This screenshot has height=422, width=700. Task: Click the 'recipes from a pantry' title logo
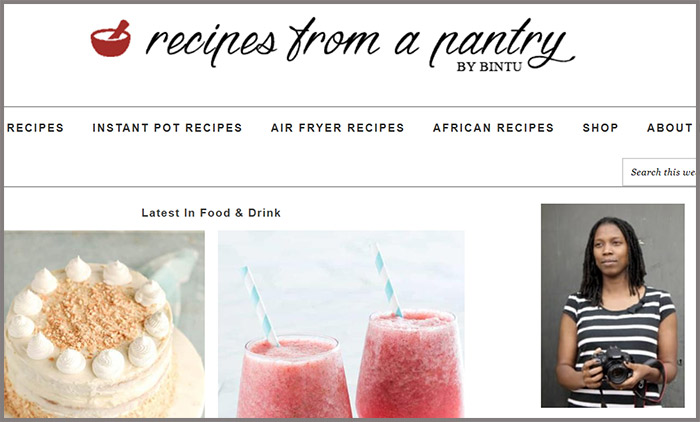tap(333, 42)
